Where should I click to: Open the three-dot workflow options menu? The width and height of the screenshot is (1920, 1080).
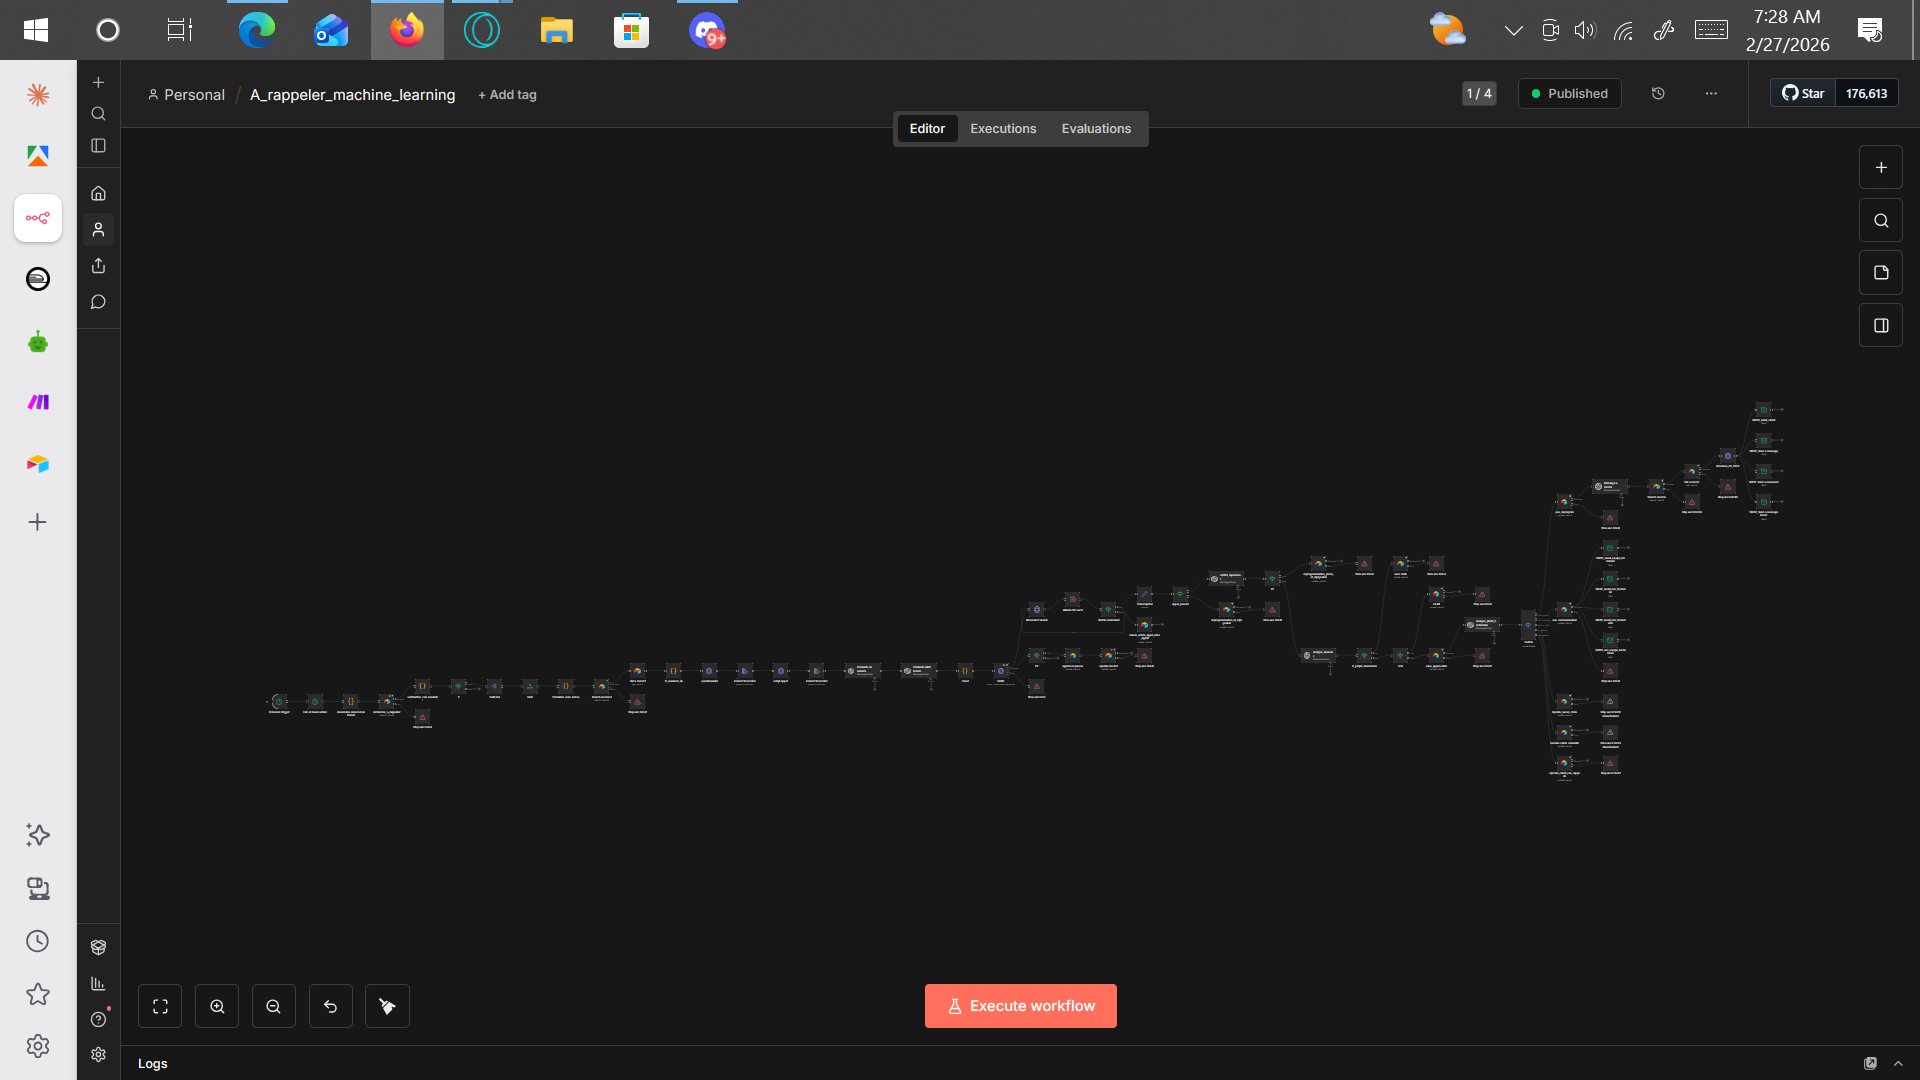(1711, 94)
